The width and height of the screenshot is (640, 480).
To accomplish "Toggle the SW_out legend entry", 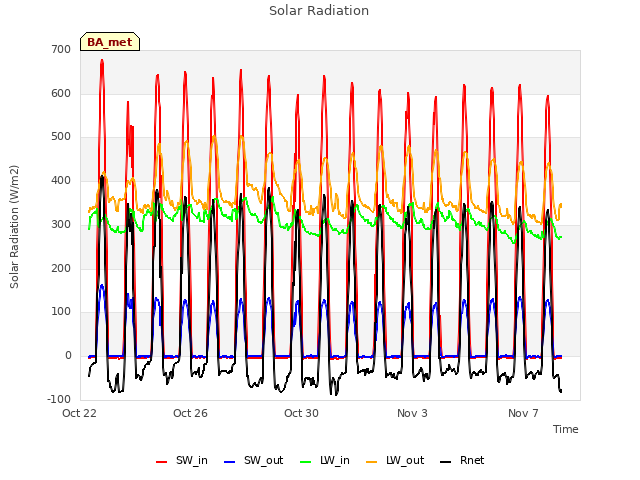I will point(254,460).
